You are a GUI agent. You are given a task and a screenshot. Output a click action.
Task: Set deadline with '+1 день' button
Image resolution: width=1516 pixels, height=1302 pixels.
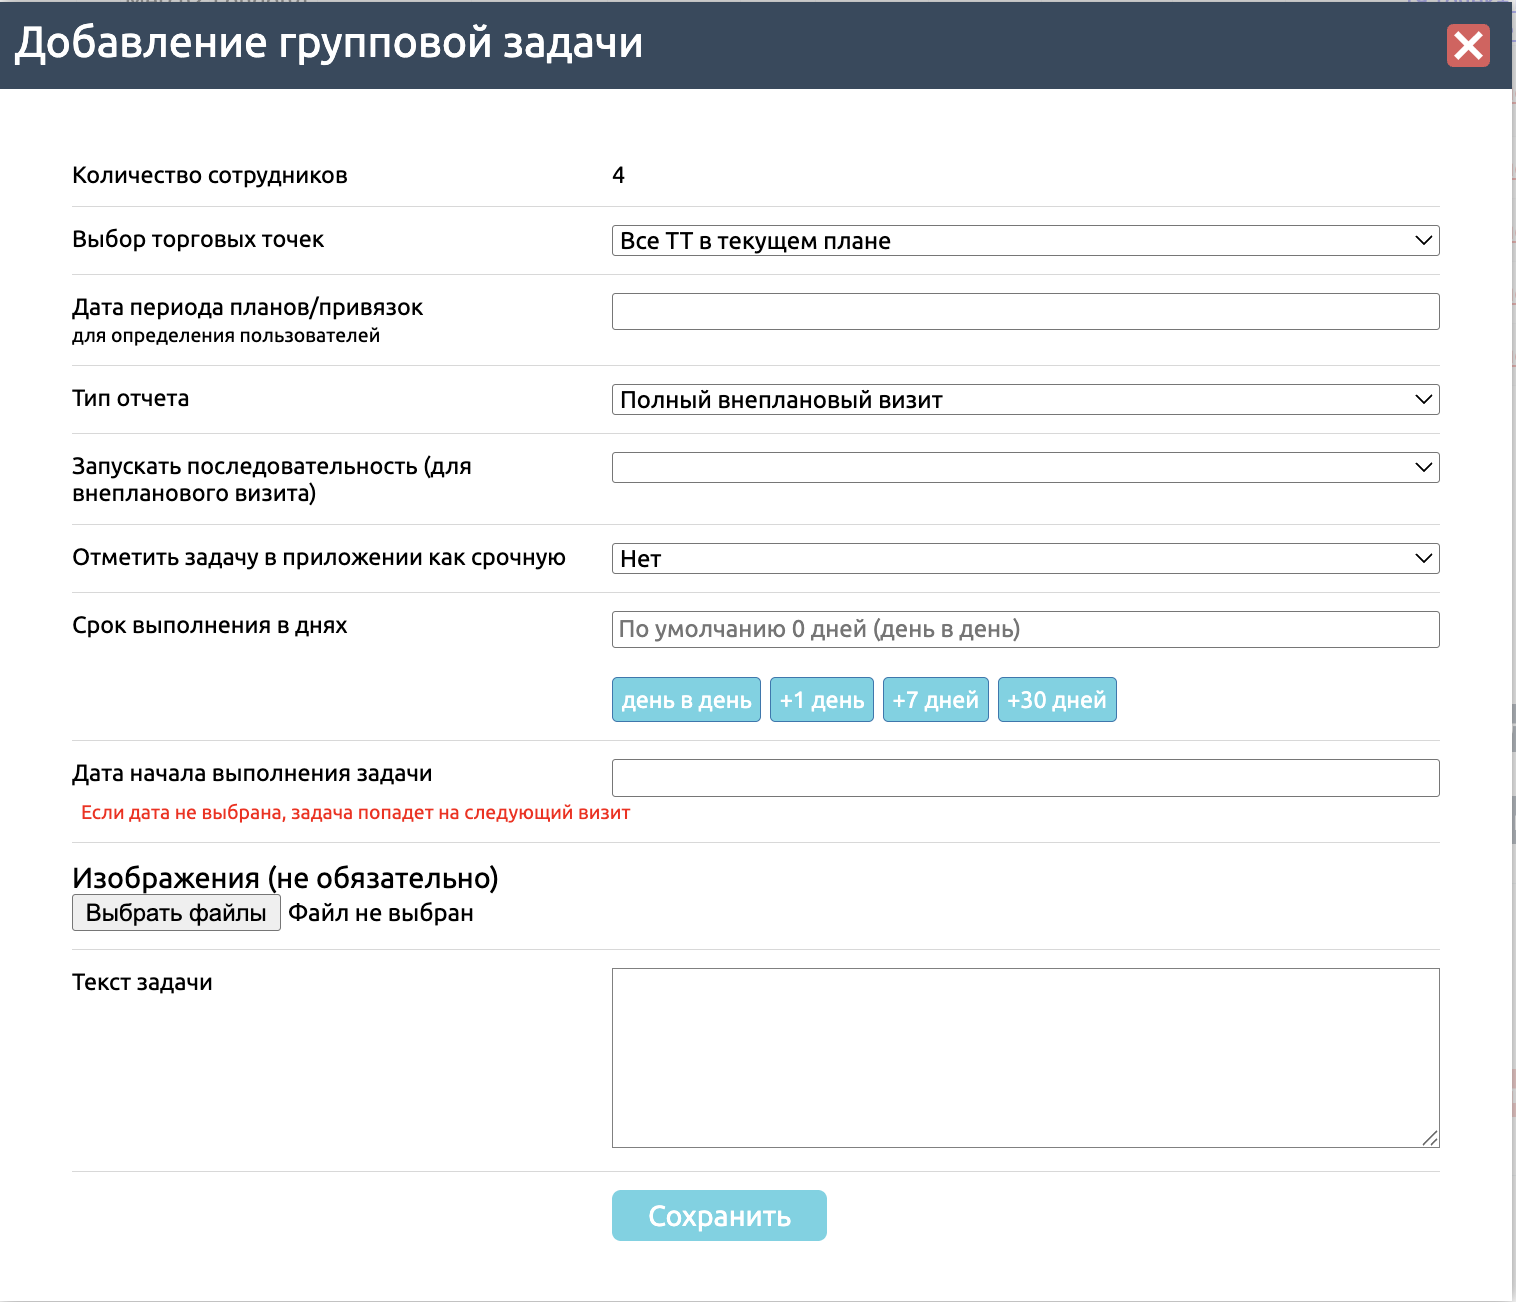821,700
